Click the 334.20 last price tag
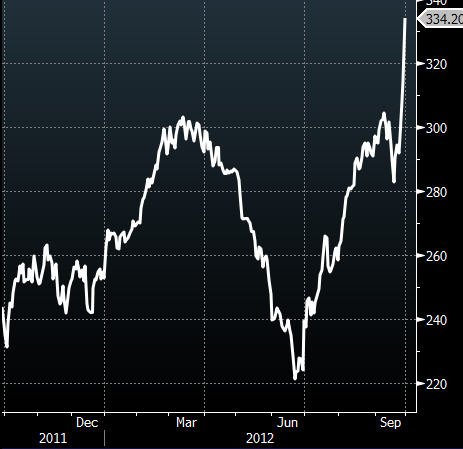This screenshot has width=463, height=449. (441, 19)
